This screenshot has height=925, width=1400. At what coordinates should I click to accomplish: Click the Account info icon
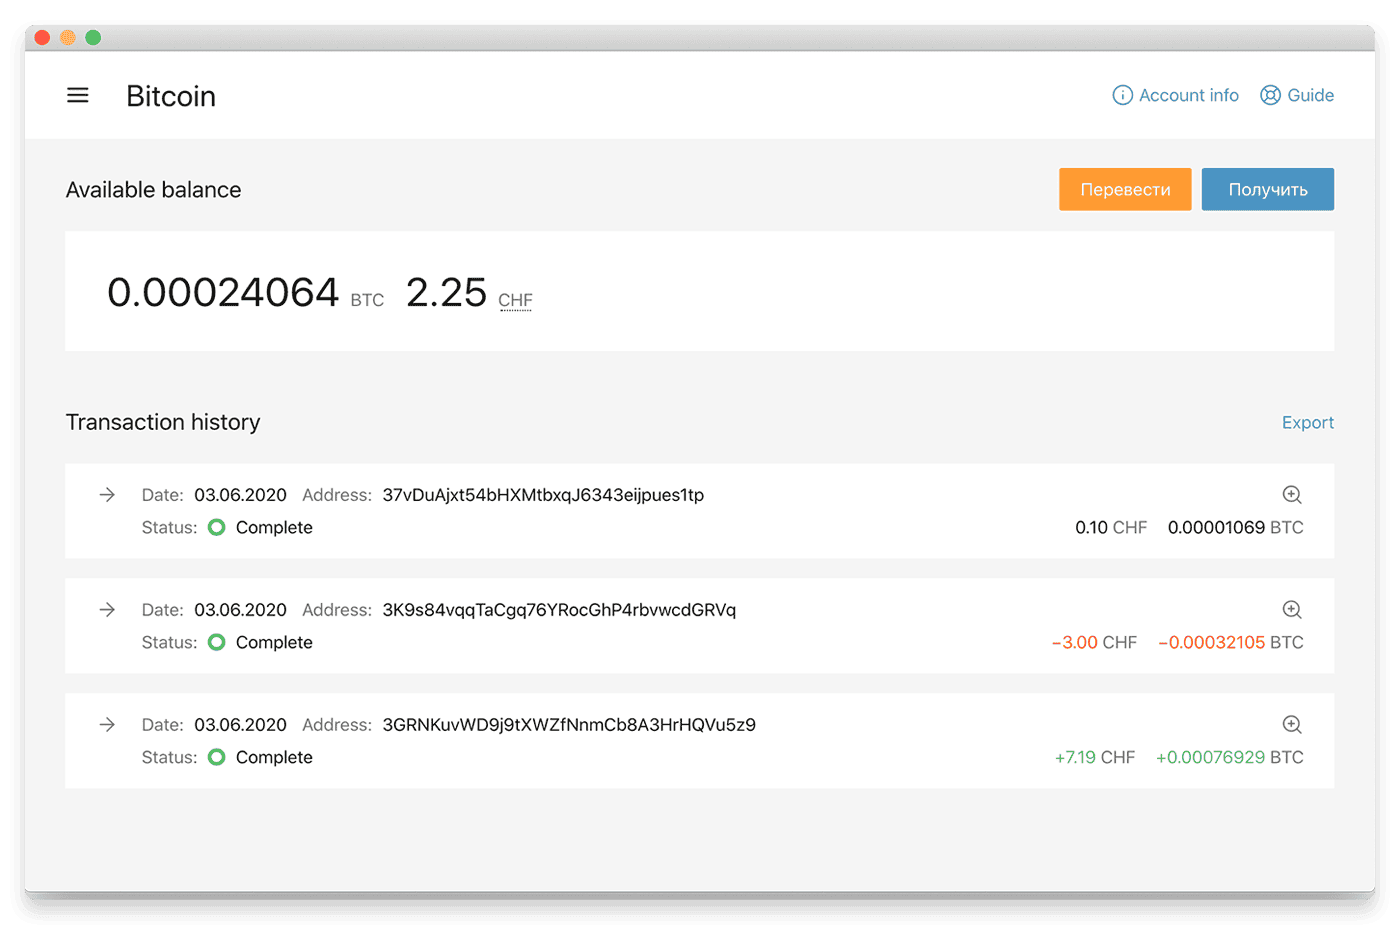pyautogui.click(x=1123, y=95)
